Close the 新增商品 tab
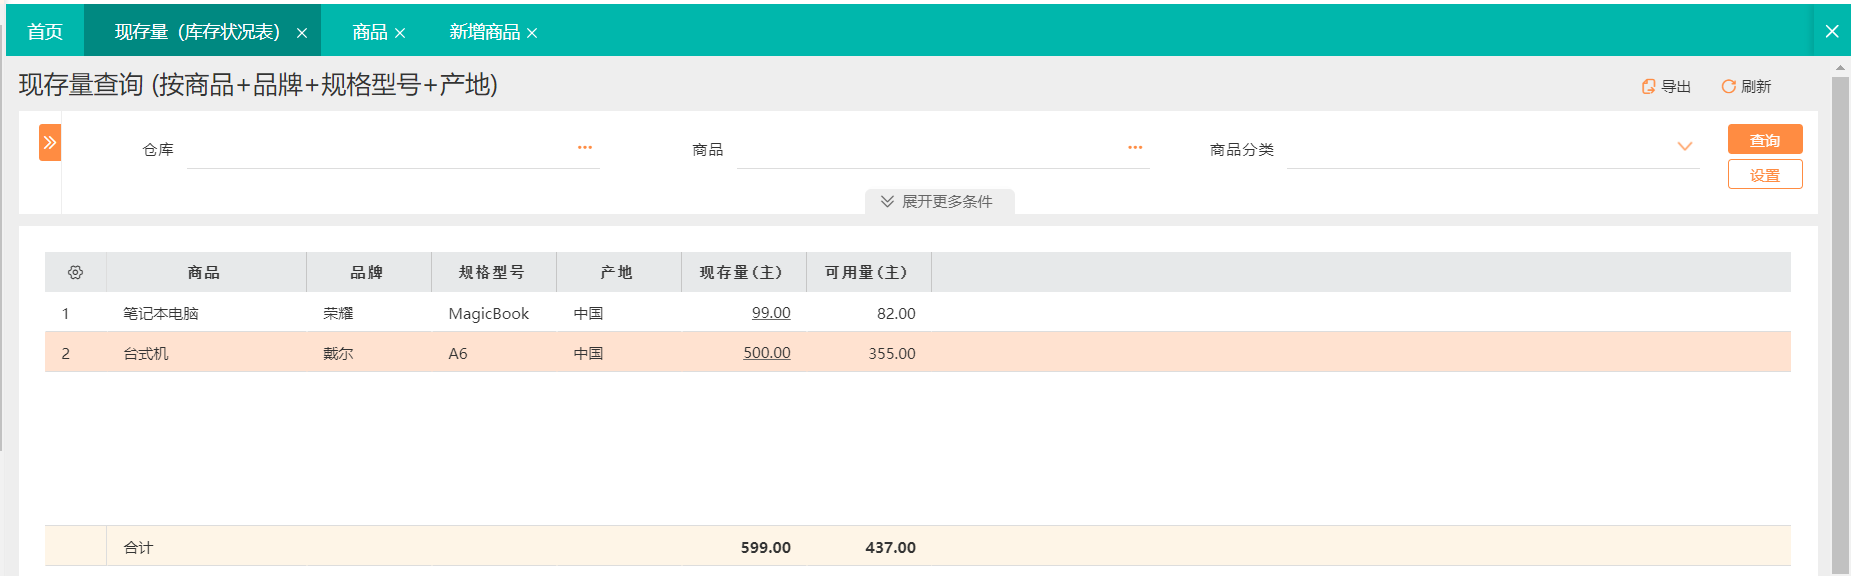Screen dimensions: 1851x576 tap(532, 33)
